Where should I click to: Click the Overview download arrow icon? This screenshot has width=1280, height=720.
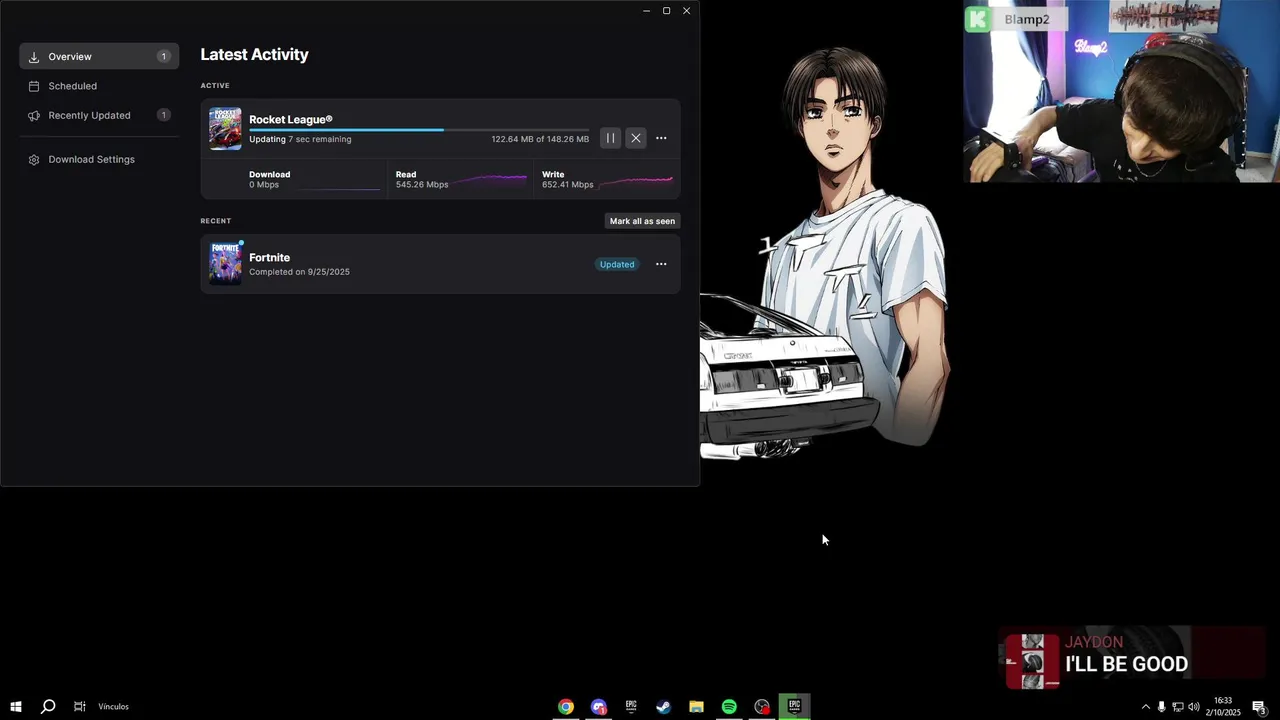coord(34,57)
